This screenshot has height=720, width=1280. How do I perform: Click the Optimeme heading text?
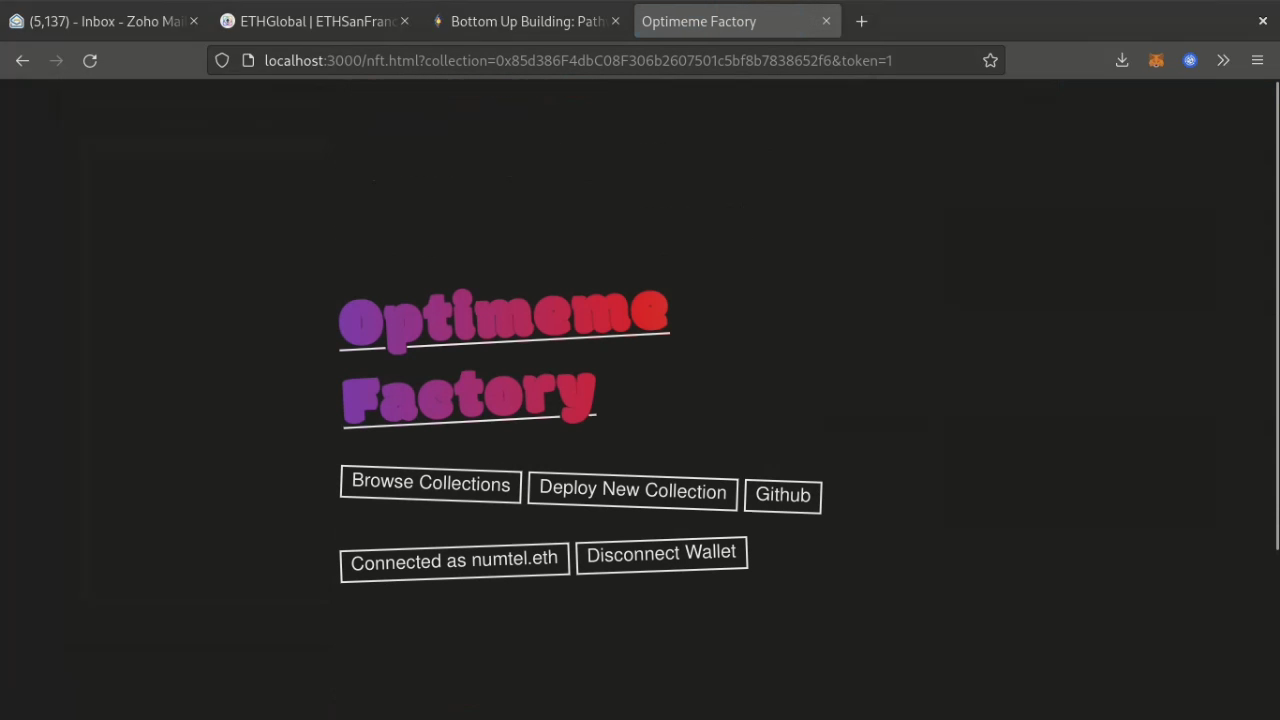click(503, 320)
